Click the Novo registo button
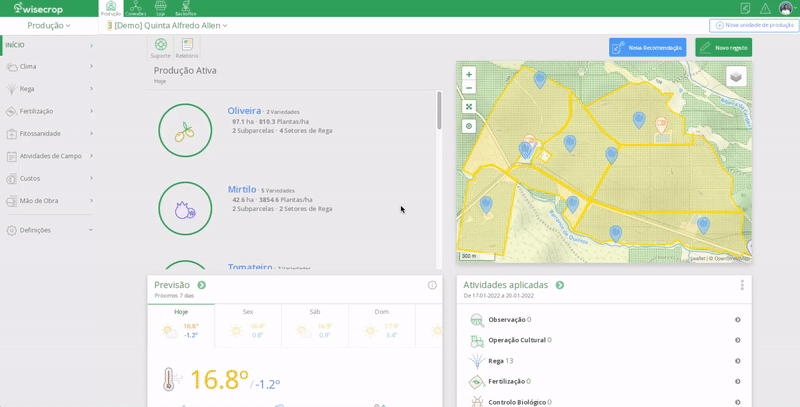 pyautogui.click(x=723, y=47)
